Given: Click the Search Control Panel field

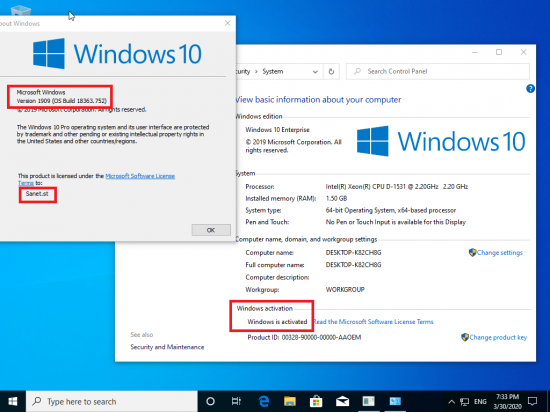Looking at the screenshot, I should pos(437,72).
